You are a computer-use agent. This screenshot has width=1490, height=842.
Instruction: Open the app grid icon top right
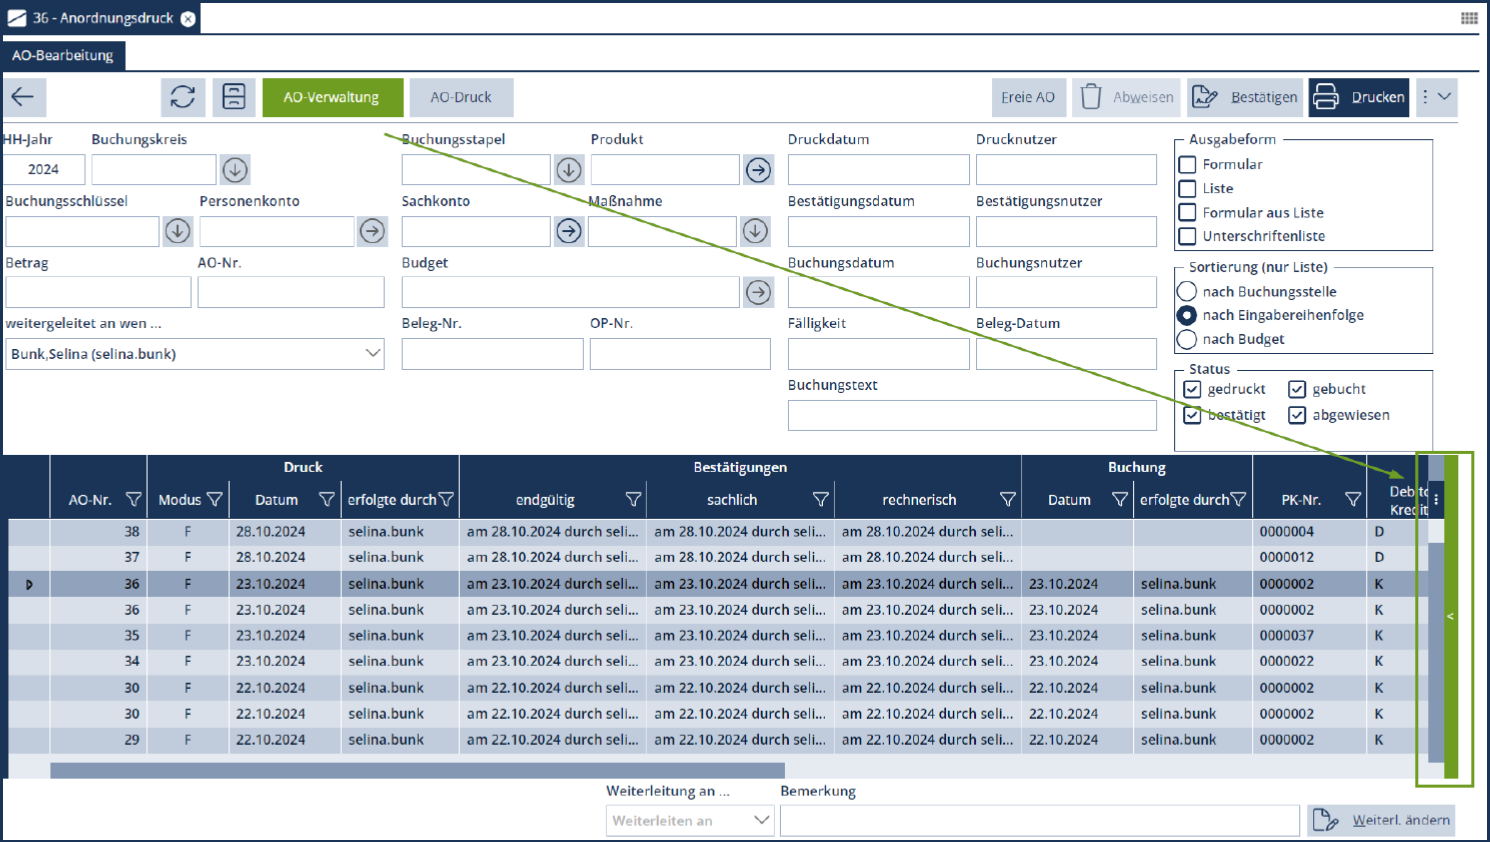point(1469,18)
